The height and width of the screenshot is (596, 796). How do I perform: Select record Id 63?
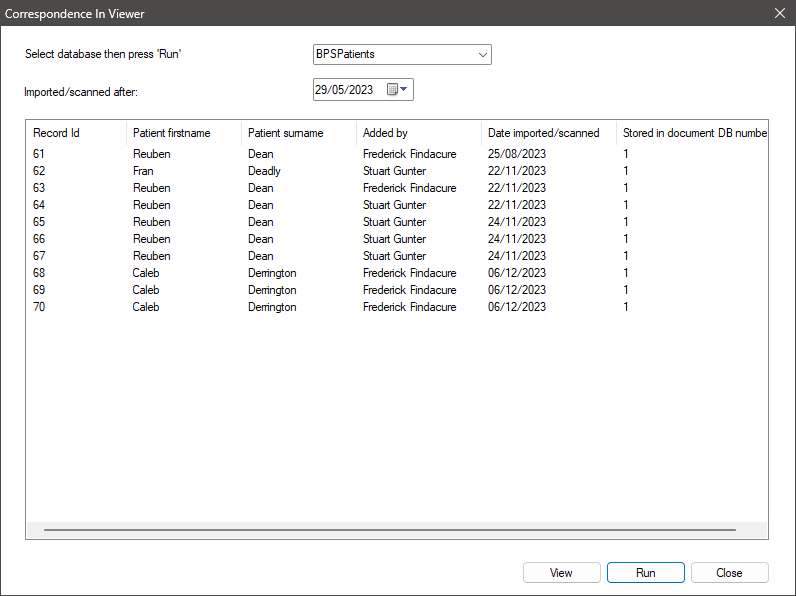coord(39,188)
